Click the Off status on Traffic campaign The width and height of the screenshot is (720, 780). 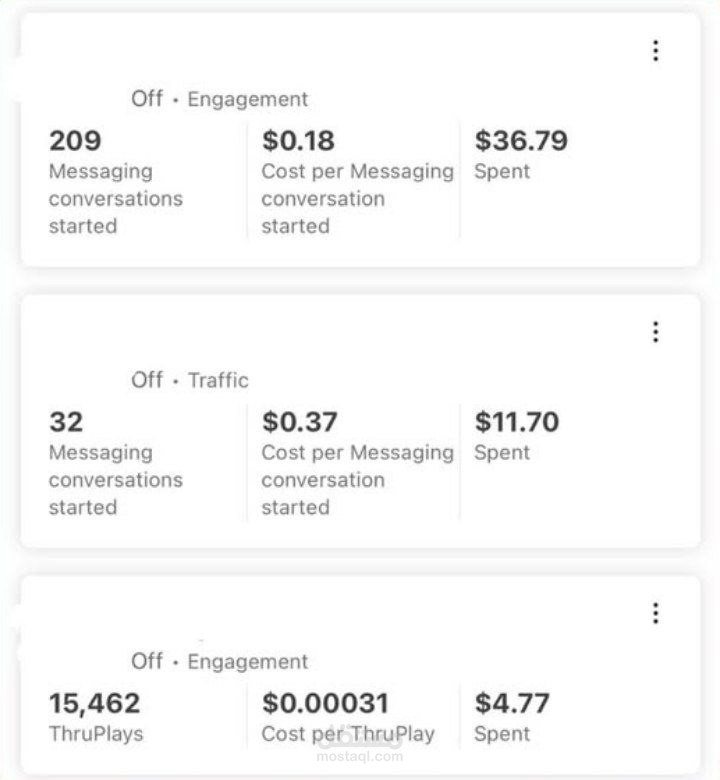(x=147, y=380)
